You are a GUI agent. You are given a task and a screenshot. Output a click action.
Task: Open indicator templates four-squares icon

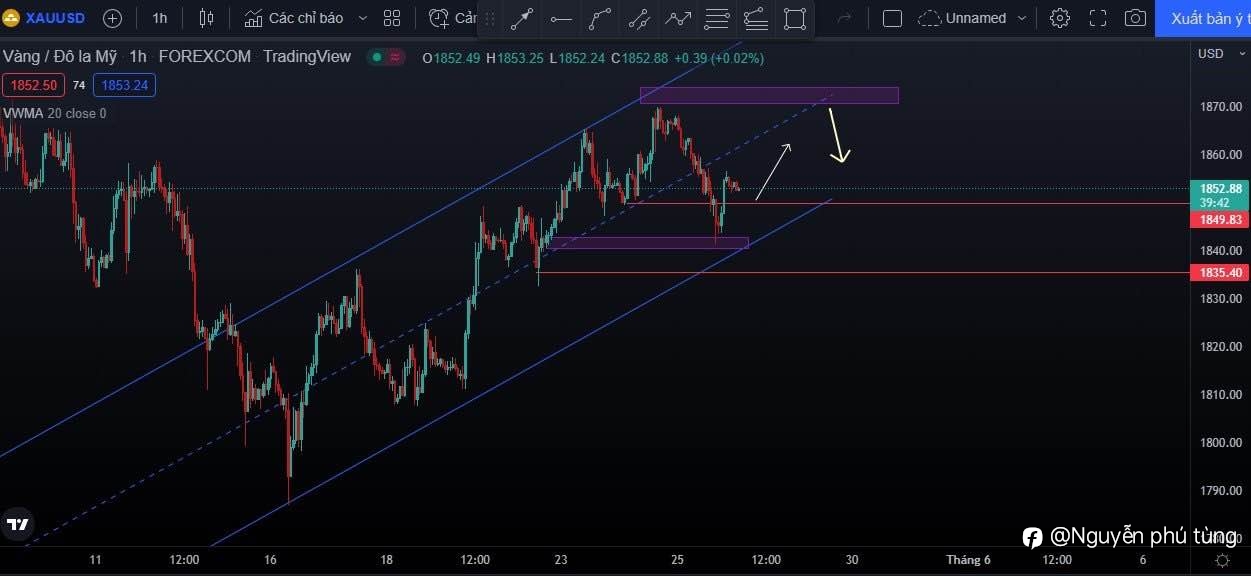coord(392,18)
